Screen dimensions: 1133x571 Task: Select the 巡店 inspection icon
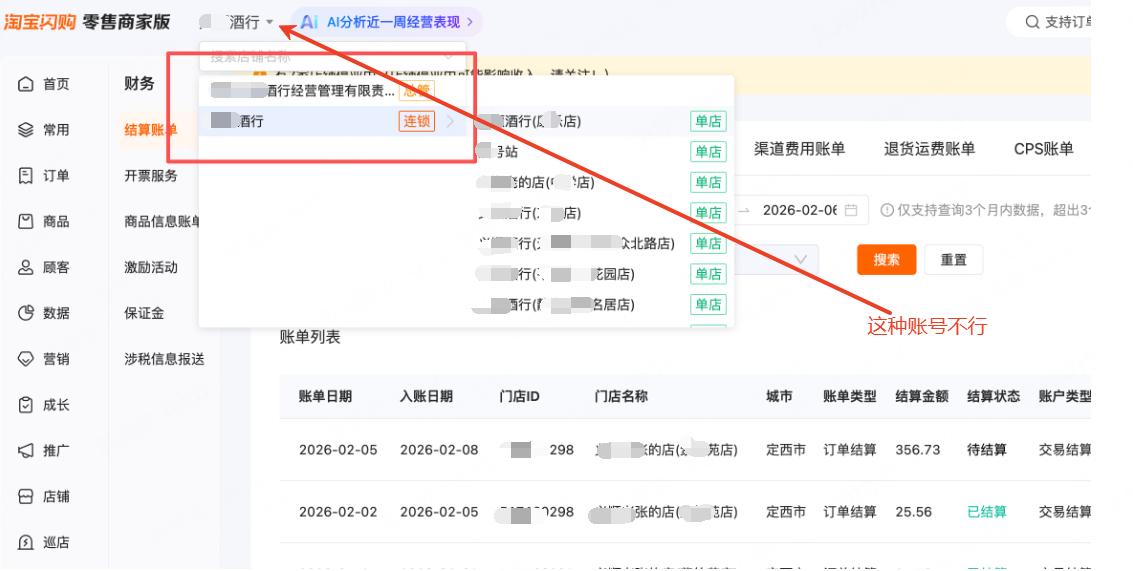click(25, 542)
